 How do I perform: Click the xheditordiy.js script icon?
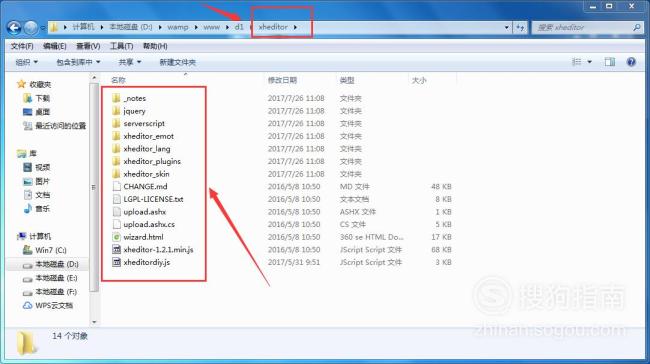pos(116,262)
